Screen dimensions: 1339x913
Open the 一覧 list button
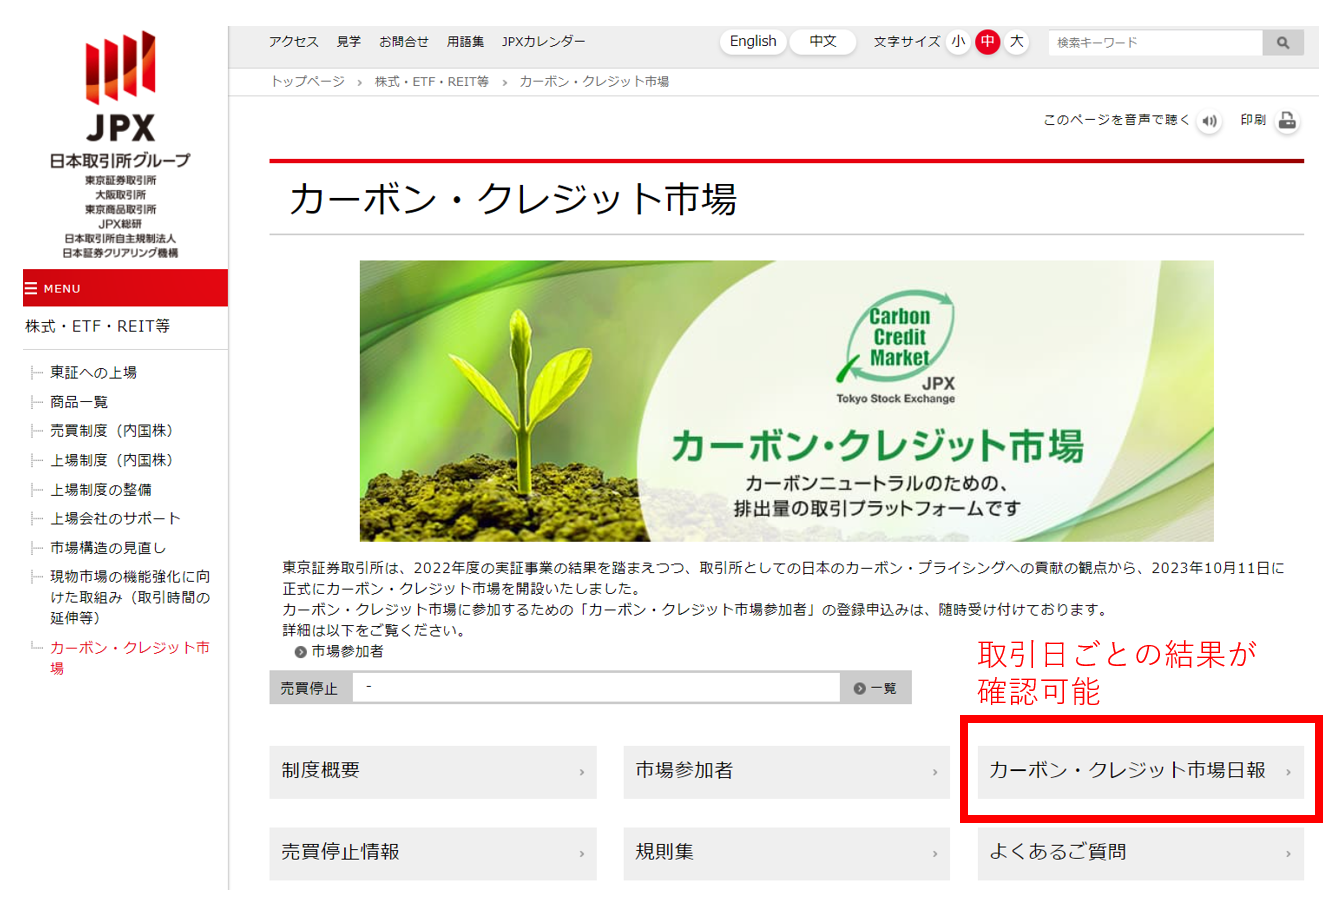click(875, 688)
